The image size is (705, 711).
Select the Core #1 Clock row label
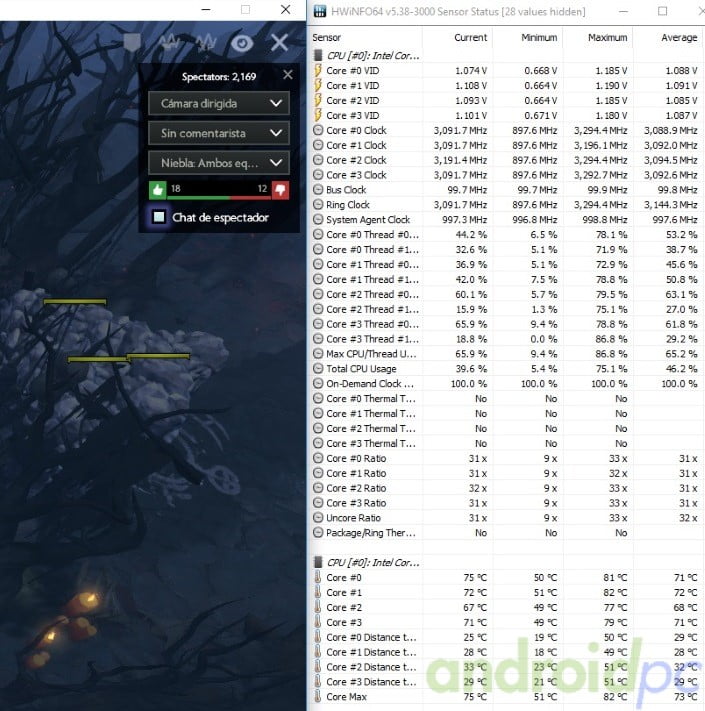tap(356, 145)
